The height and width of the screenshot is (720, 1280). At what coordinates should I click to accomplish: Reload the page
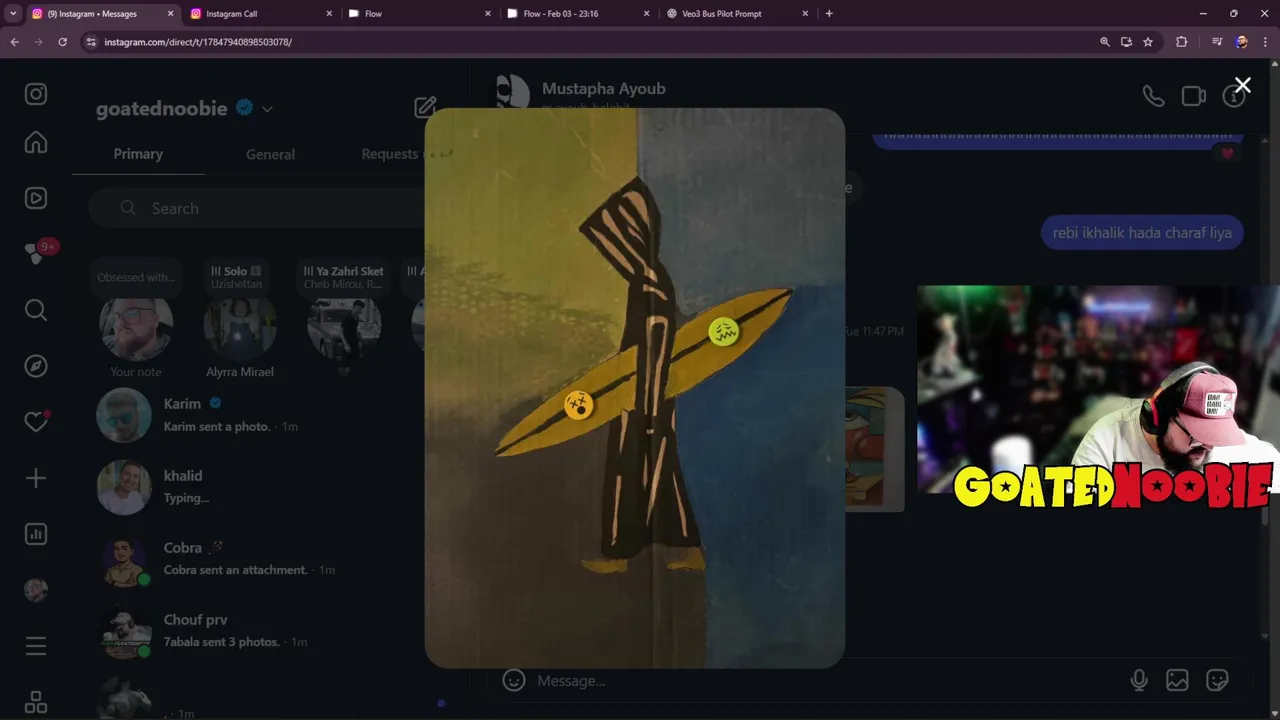[62, 42]
